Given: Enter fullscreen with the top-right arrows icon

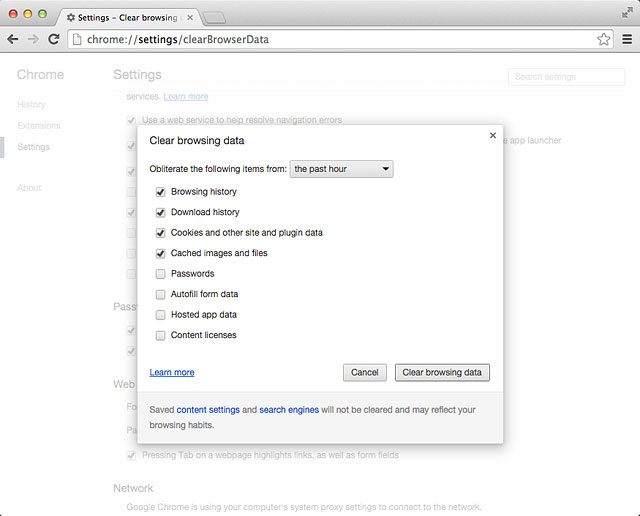Looking at the screenshot, I should click(627, 13).
